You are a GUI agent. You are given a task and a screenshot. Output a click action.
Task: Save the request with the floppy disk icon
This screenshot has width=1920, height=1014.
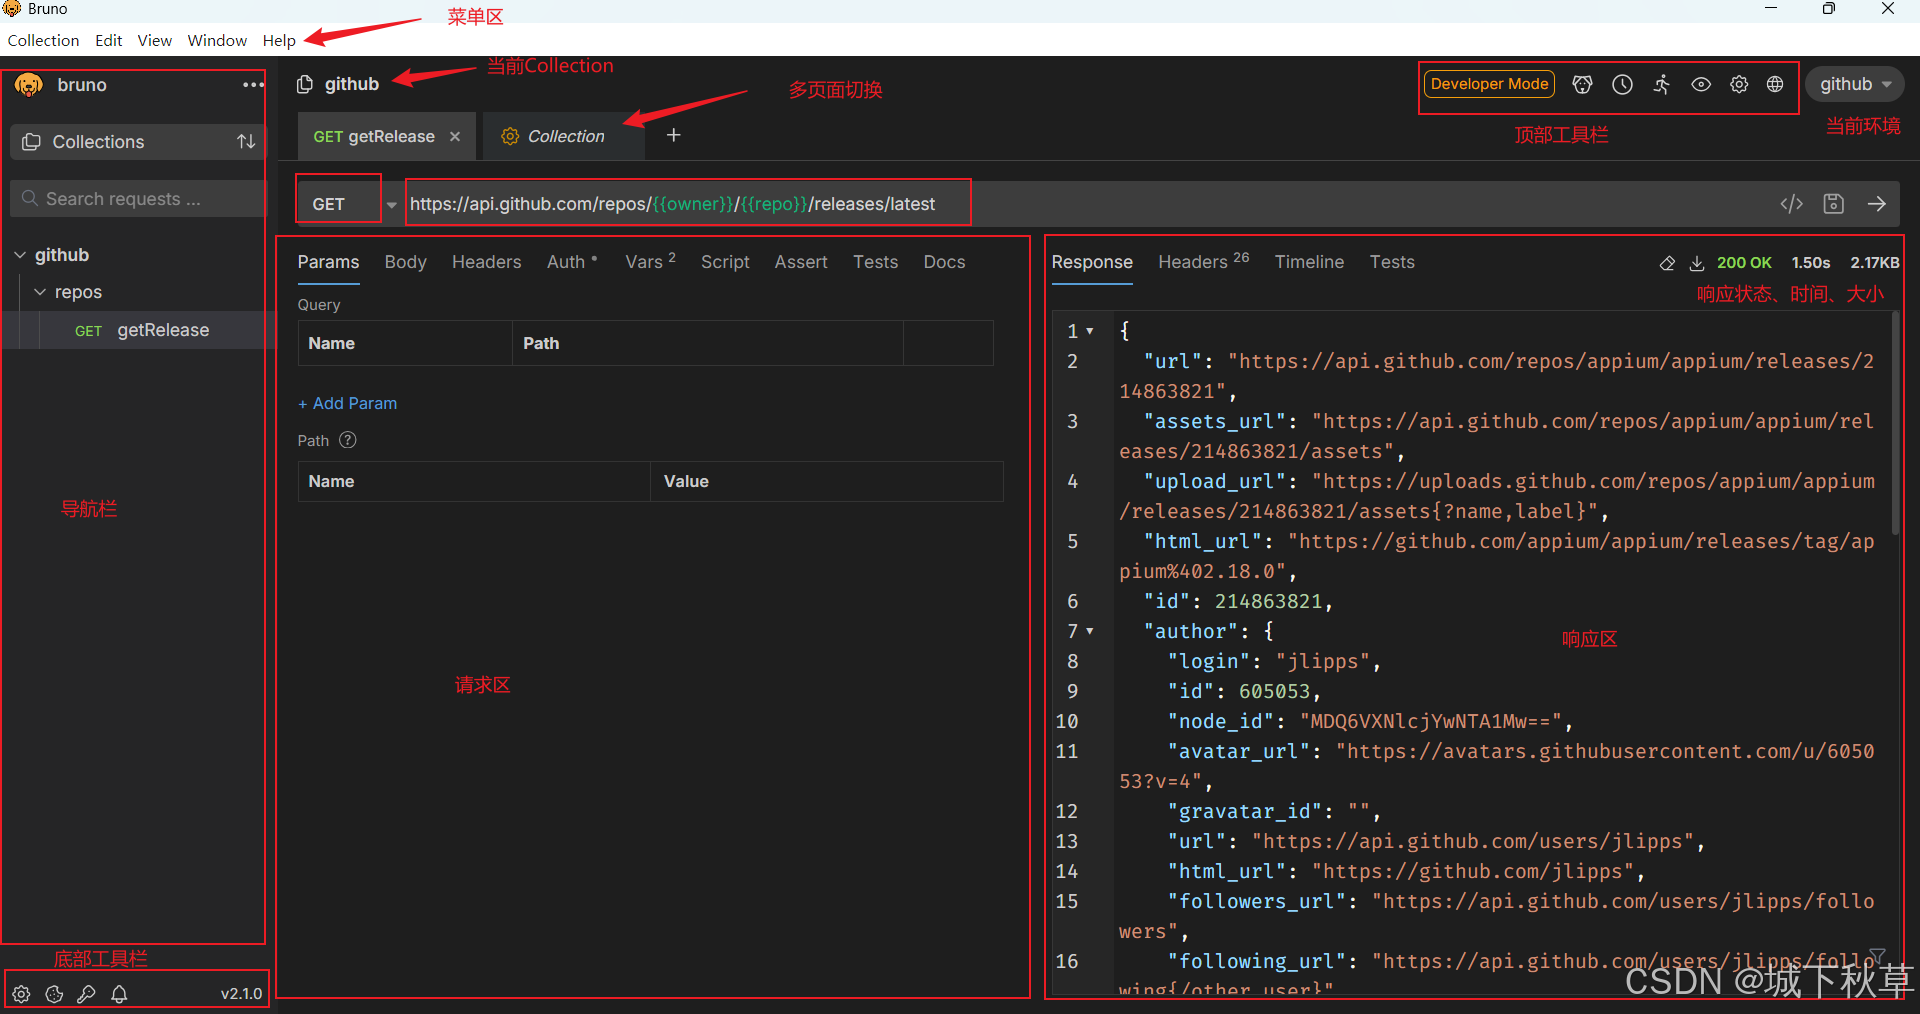click(x=1834, y=204)
